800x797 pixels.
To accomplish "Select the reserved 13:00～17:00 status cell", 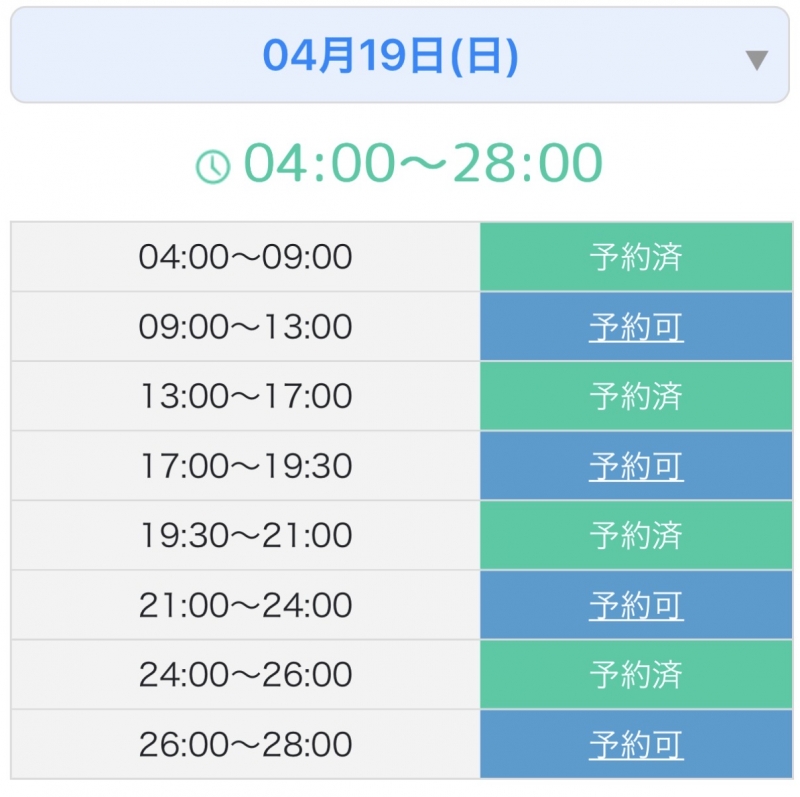I will pyautogui.click(x=637, y=396).
